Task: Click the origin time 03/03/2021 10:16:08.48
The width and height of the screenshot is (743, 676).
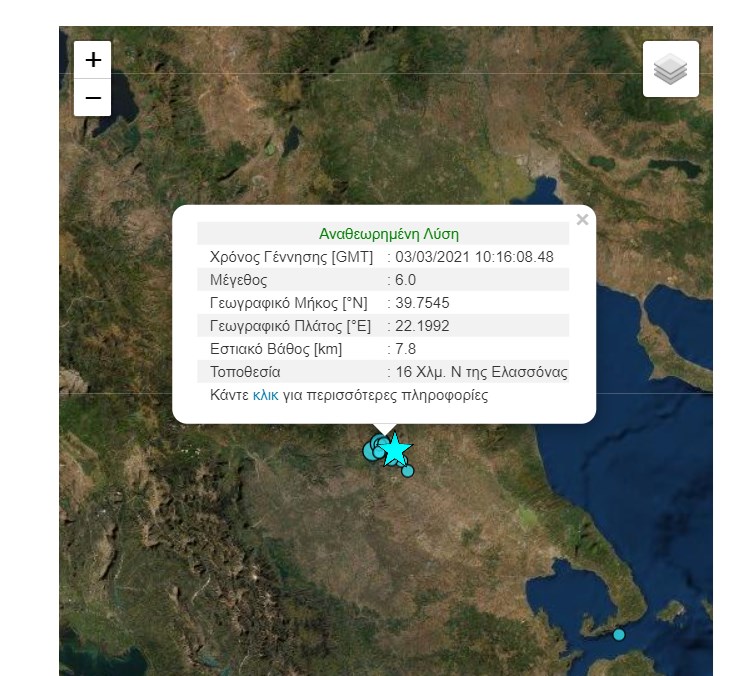Action: click(x=474, y=257)
